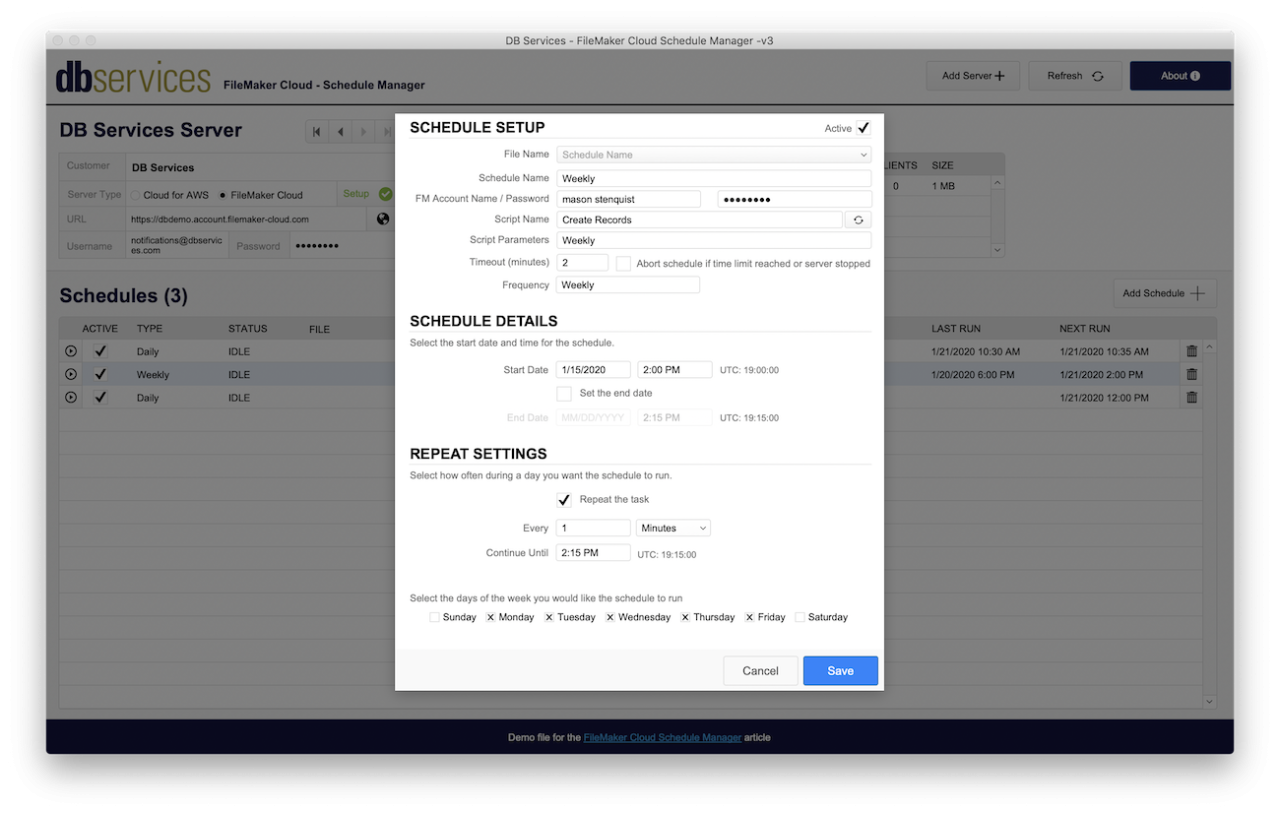
Task: Click the start time field 2:00 PM
Action: (x=675, y=370)
